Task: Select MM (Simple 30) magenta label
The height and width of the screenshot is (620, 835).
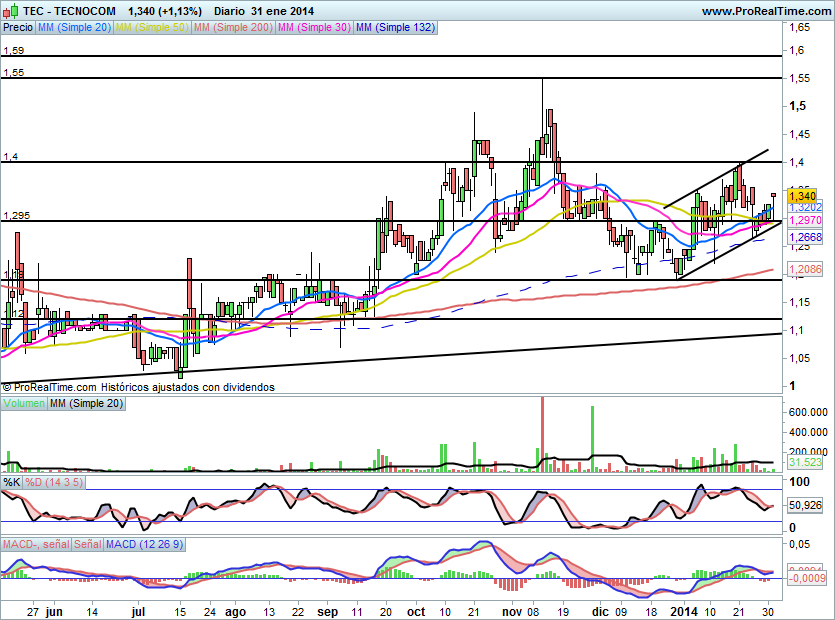Action: [x=314, y=27]
